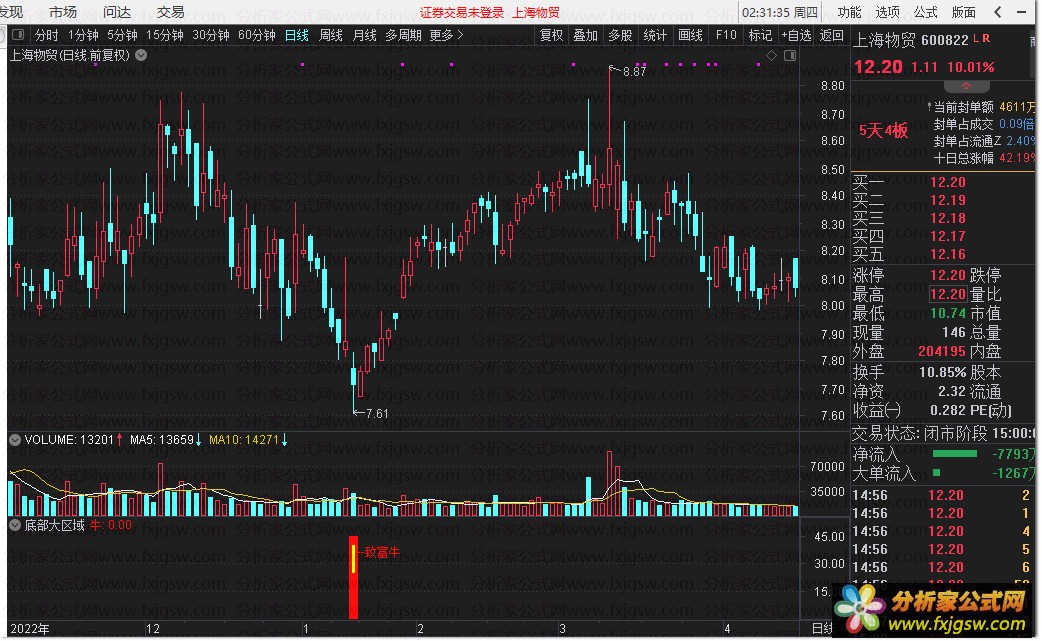Toggle the left sidebar panel icon

tap(18, 35)
